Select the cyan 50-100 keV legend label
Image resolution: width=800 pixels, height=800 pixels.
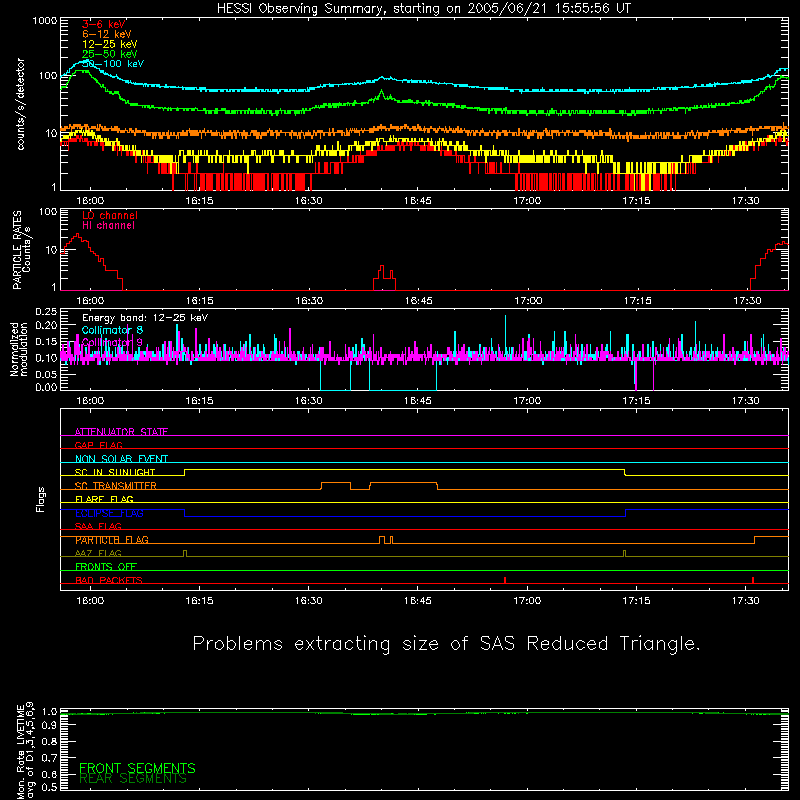[x=113, y=64]
